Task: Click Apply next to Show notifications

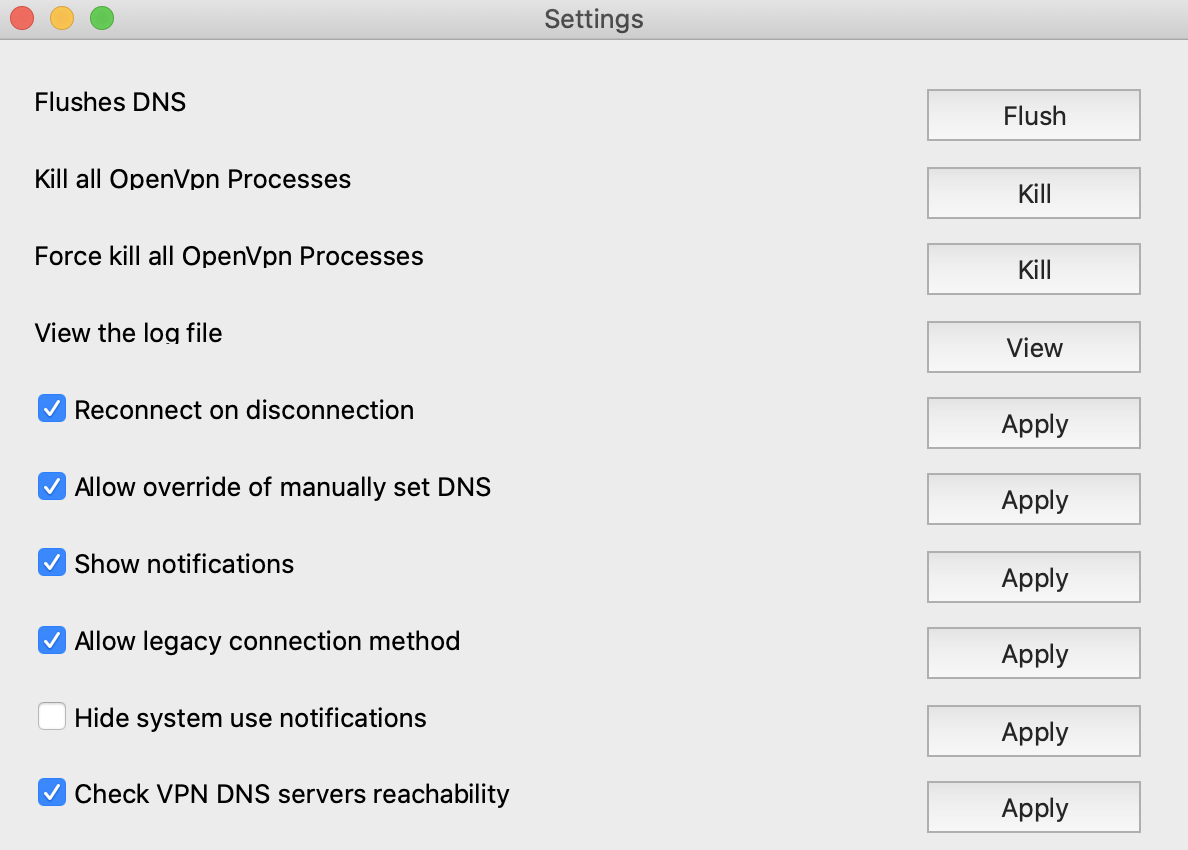Action: (x=1033, y=578)
